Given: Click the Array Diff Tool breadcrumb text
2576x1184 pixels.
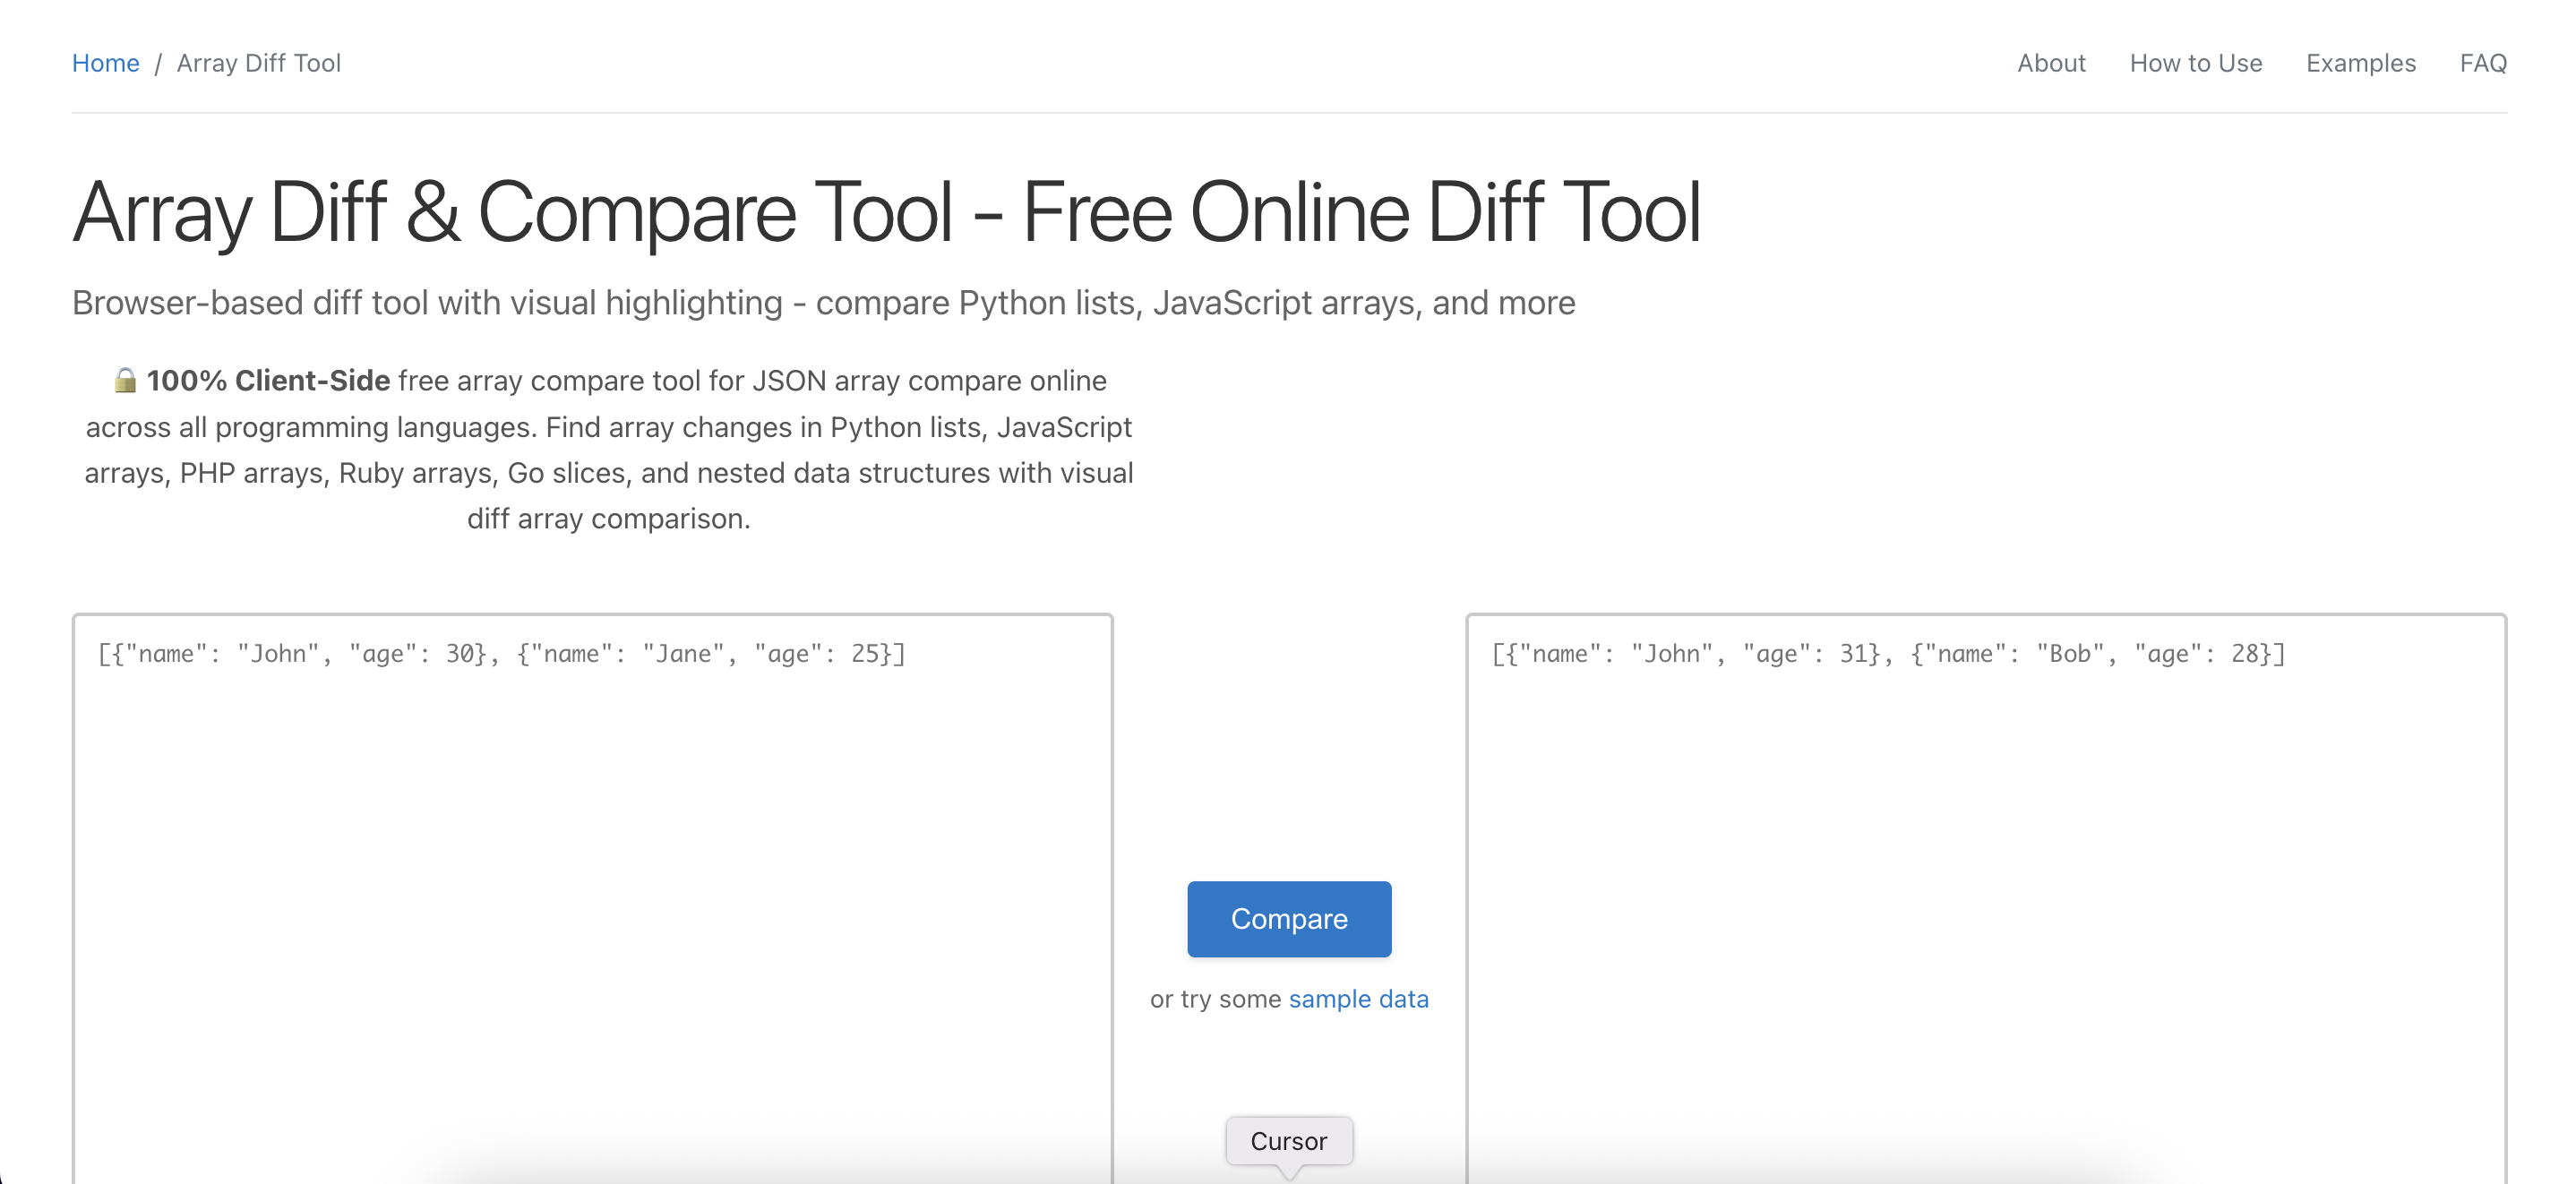Looking at the screenshot, I should click(x=258, y=63).
